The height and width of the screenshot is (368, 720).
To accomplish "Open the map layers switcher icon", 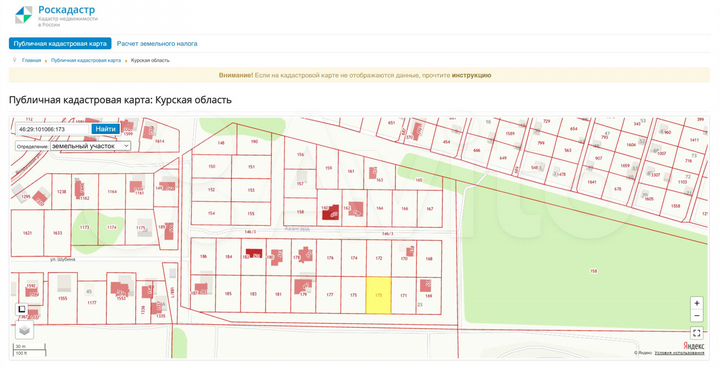I will pos(25,330).
